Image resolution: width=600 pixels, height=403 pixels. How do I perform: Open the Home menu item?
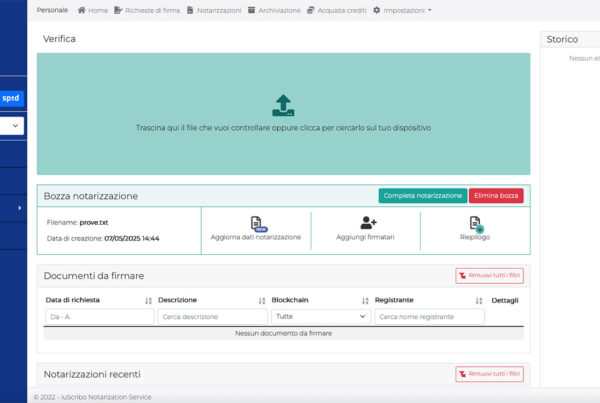pos(93,10)
